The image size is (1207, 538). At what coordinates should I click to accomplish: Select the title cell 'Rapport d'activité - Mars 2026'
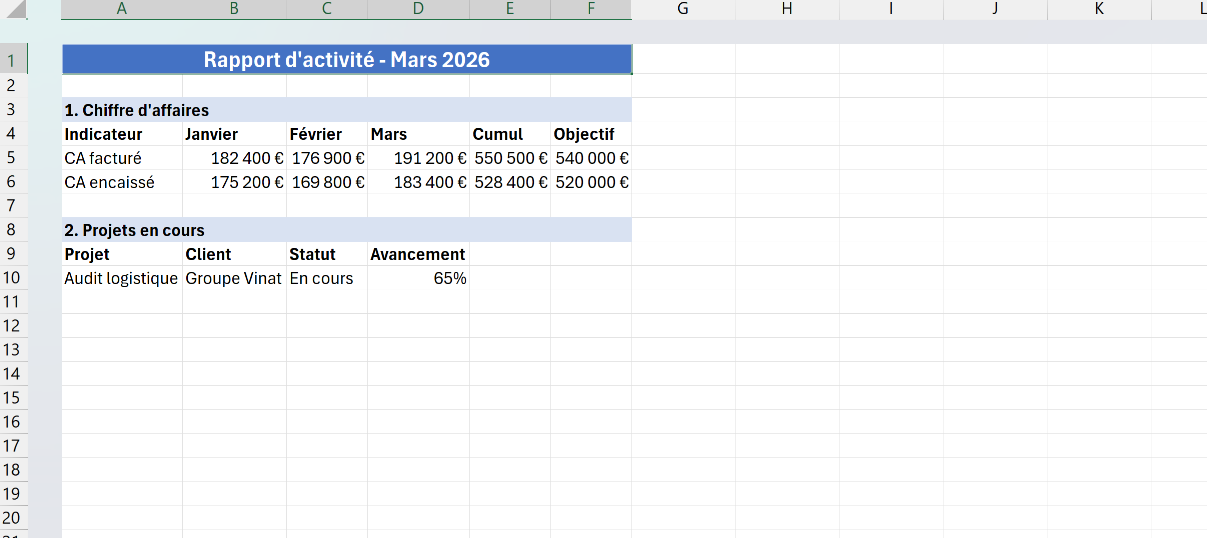point(347,60)
